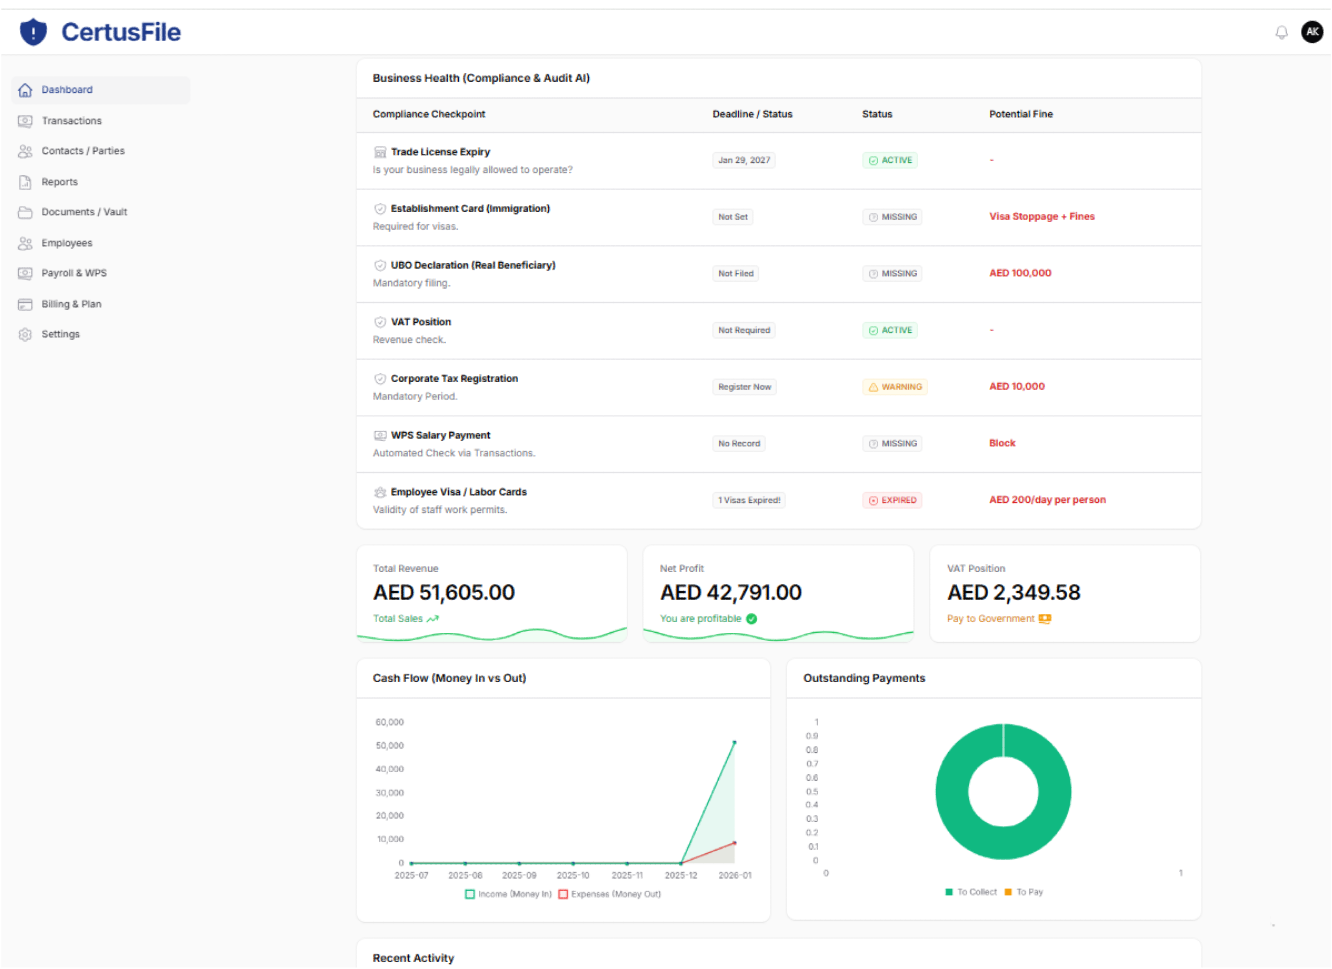Click the Trade License Expiry row icon
This screenshot has height=969, width=1332.
[380, 151]
